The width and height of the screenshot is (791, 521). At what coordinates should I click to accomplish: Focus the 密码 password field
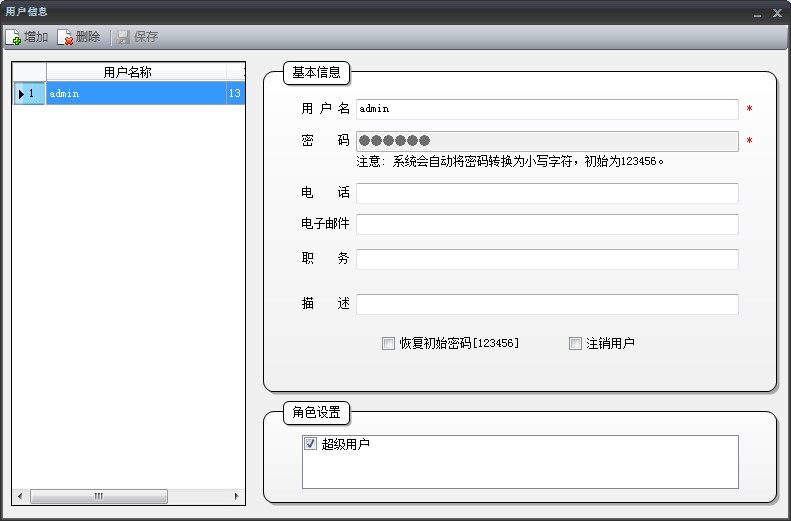tap(546, 141)
